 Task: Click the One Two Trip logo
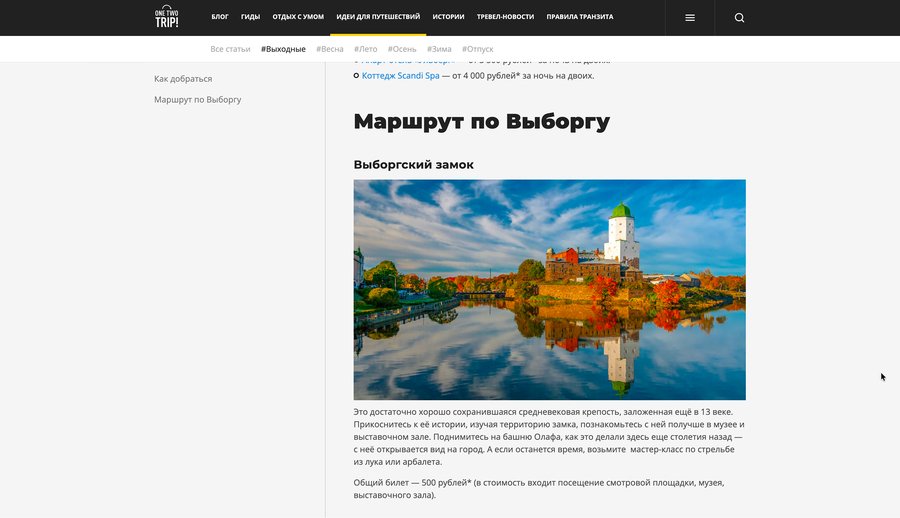tap(166, 17)
